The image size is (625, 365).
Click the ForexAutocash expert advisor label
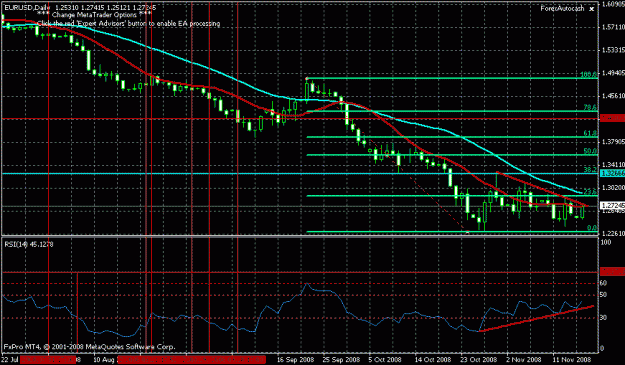[x=562, y=8]
